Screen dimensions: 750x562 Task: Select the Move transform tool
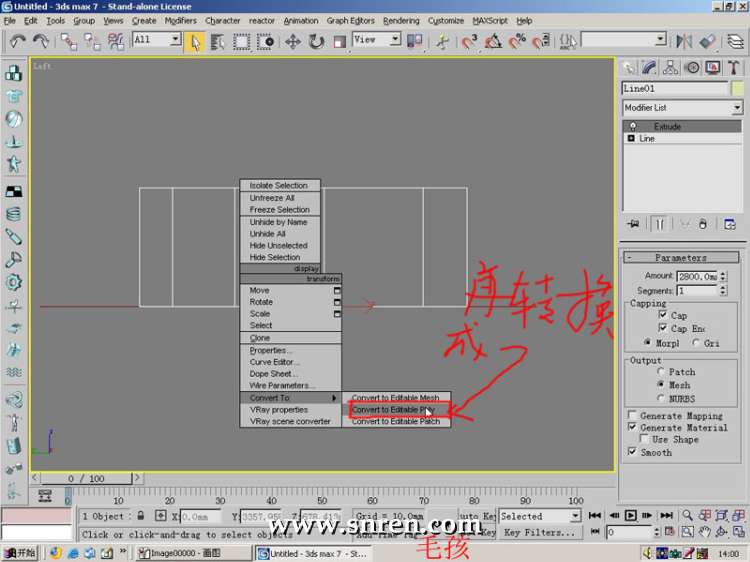click(293, 42)
